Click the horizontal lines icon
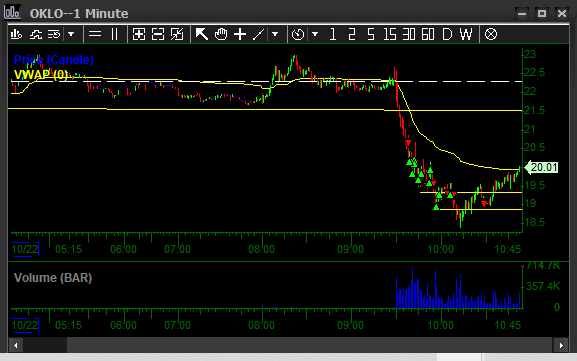577x361 pixels. (x=95, y=34)
